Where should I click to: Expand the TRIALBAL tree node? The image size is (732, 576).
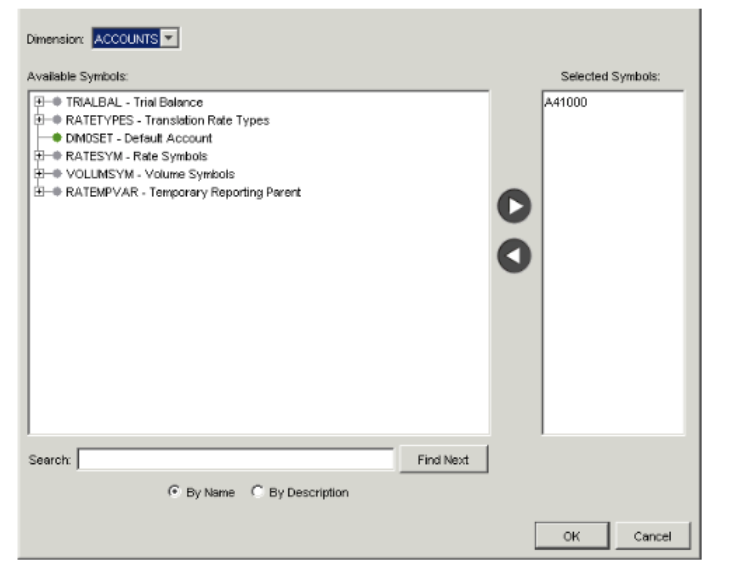pos(39,102)
